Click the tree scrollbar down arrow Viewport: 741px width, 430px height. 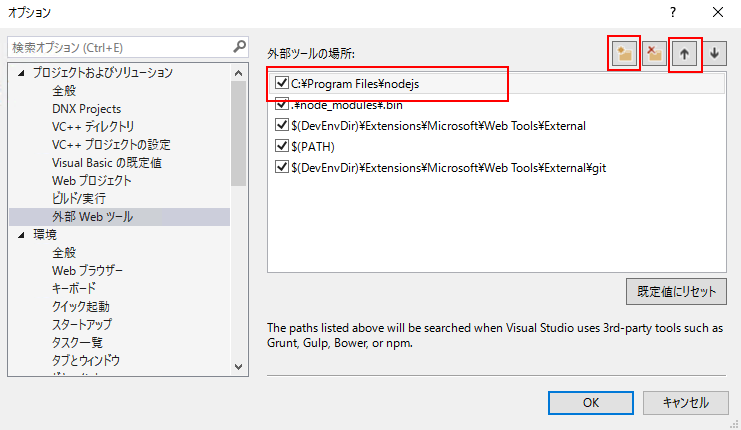point(238,367)
